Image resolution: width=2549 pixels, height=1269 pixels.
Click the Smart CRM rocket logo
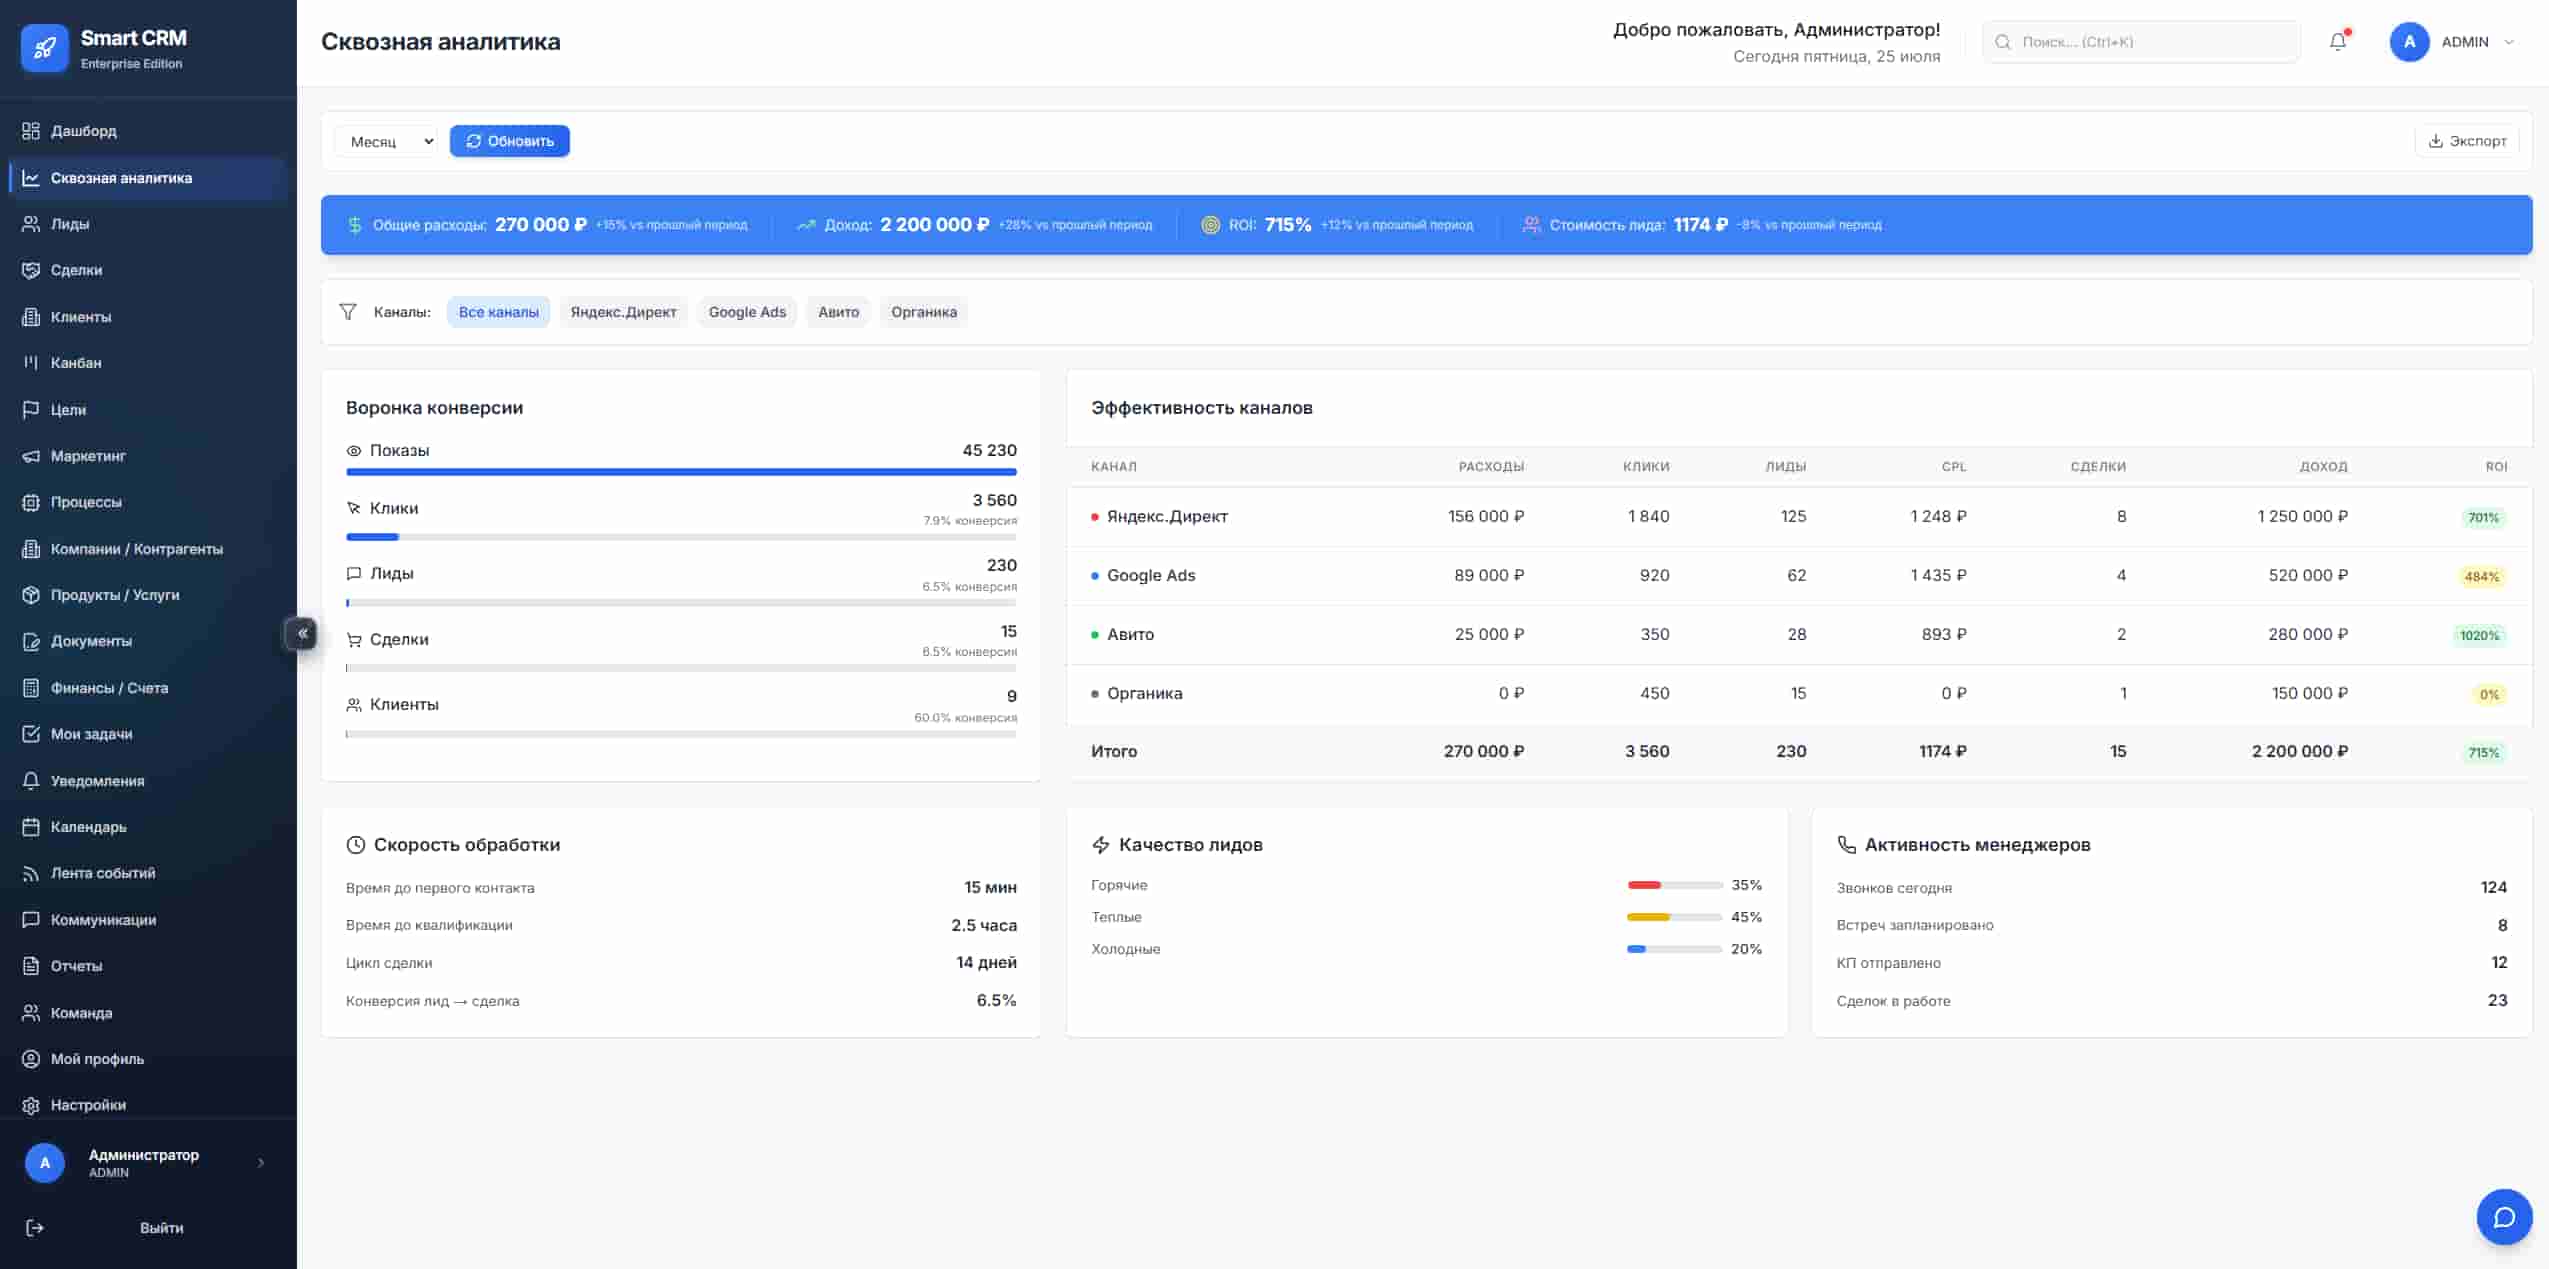(44, 48)
